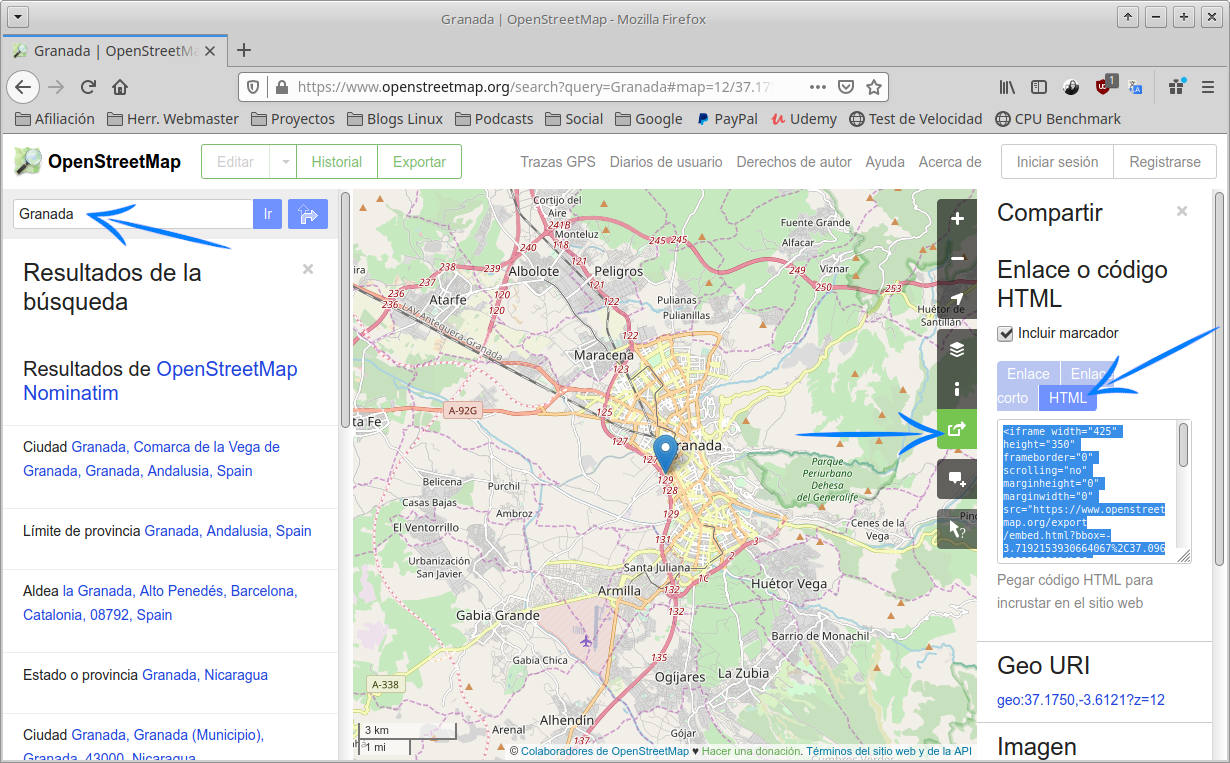Add a note to the map
Screen dimensions: 1230x763
click(957, 479)
